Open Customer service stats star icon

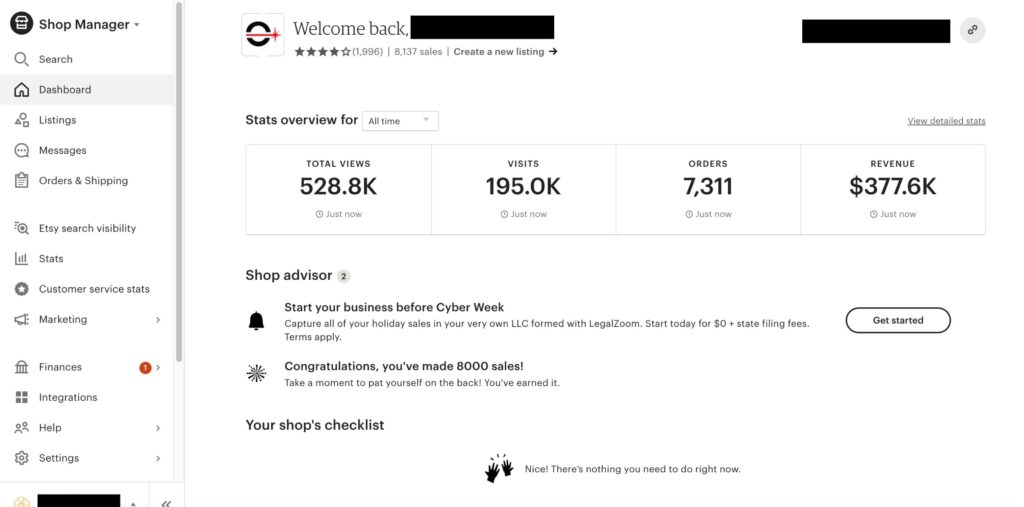pyautogui.click(x=22, y=289)
